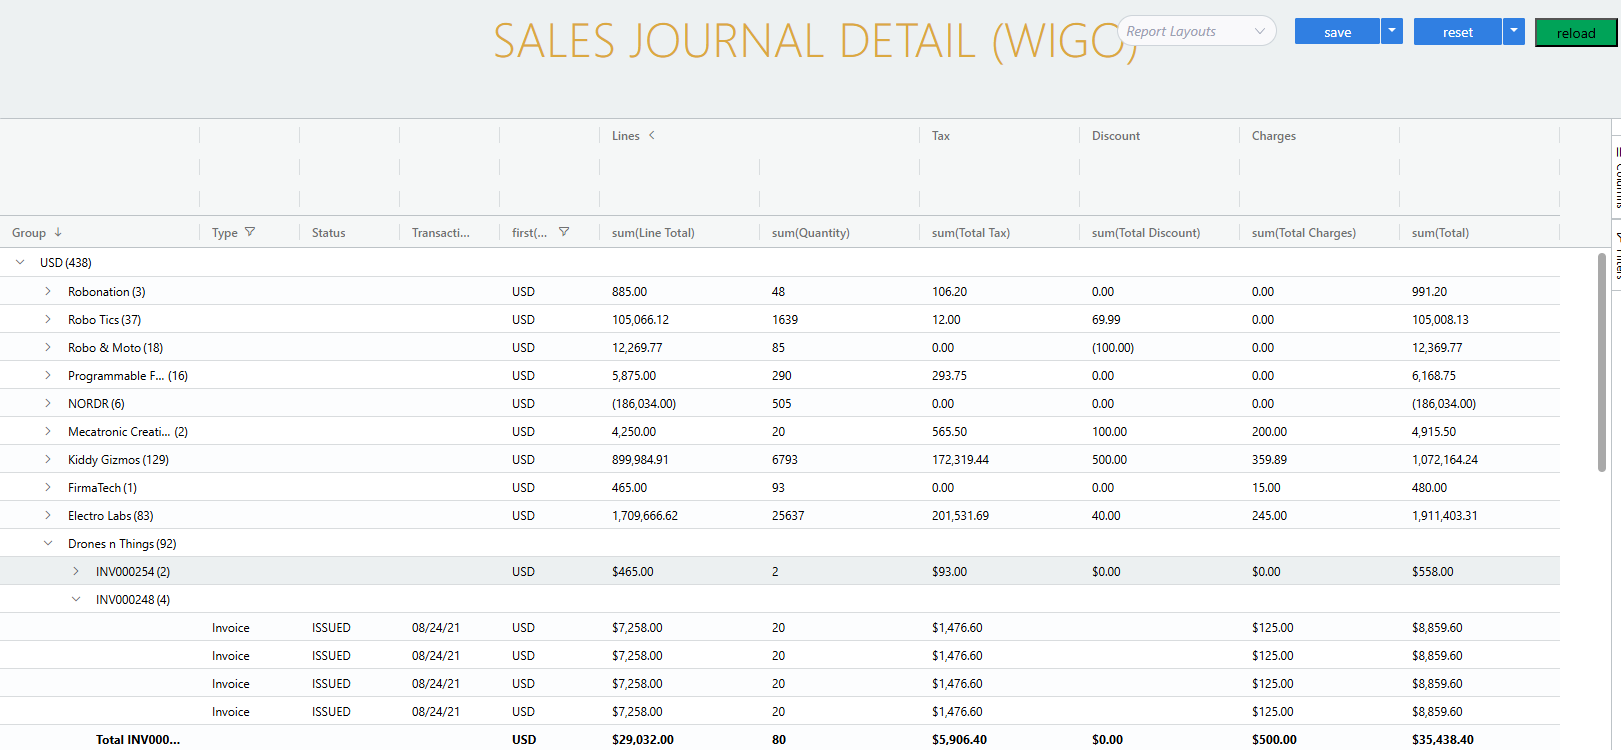Select the Total INV000... summary row label
Viewport: 1621px width, 750px height.
[x=138, y=740]
